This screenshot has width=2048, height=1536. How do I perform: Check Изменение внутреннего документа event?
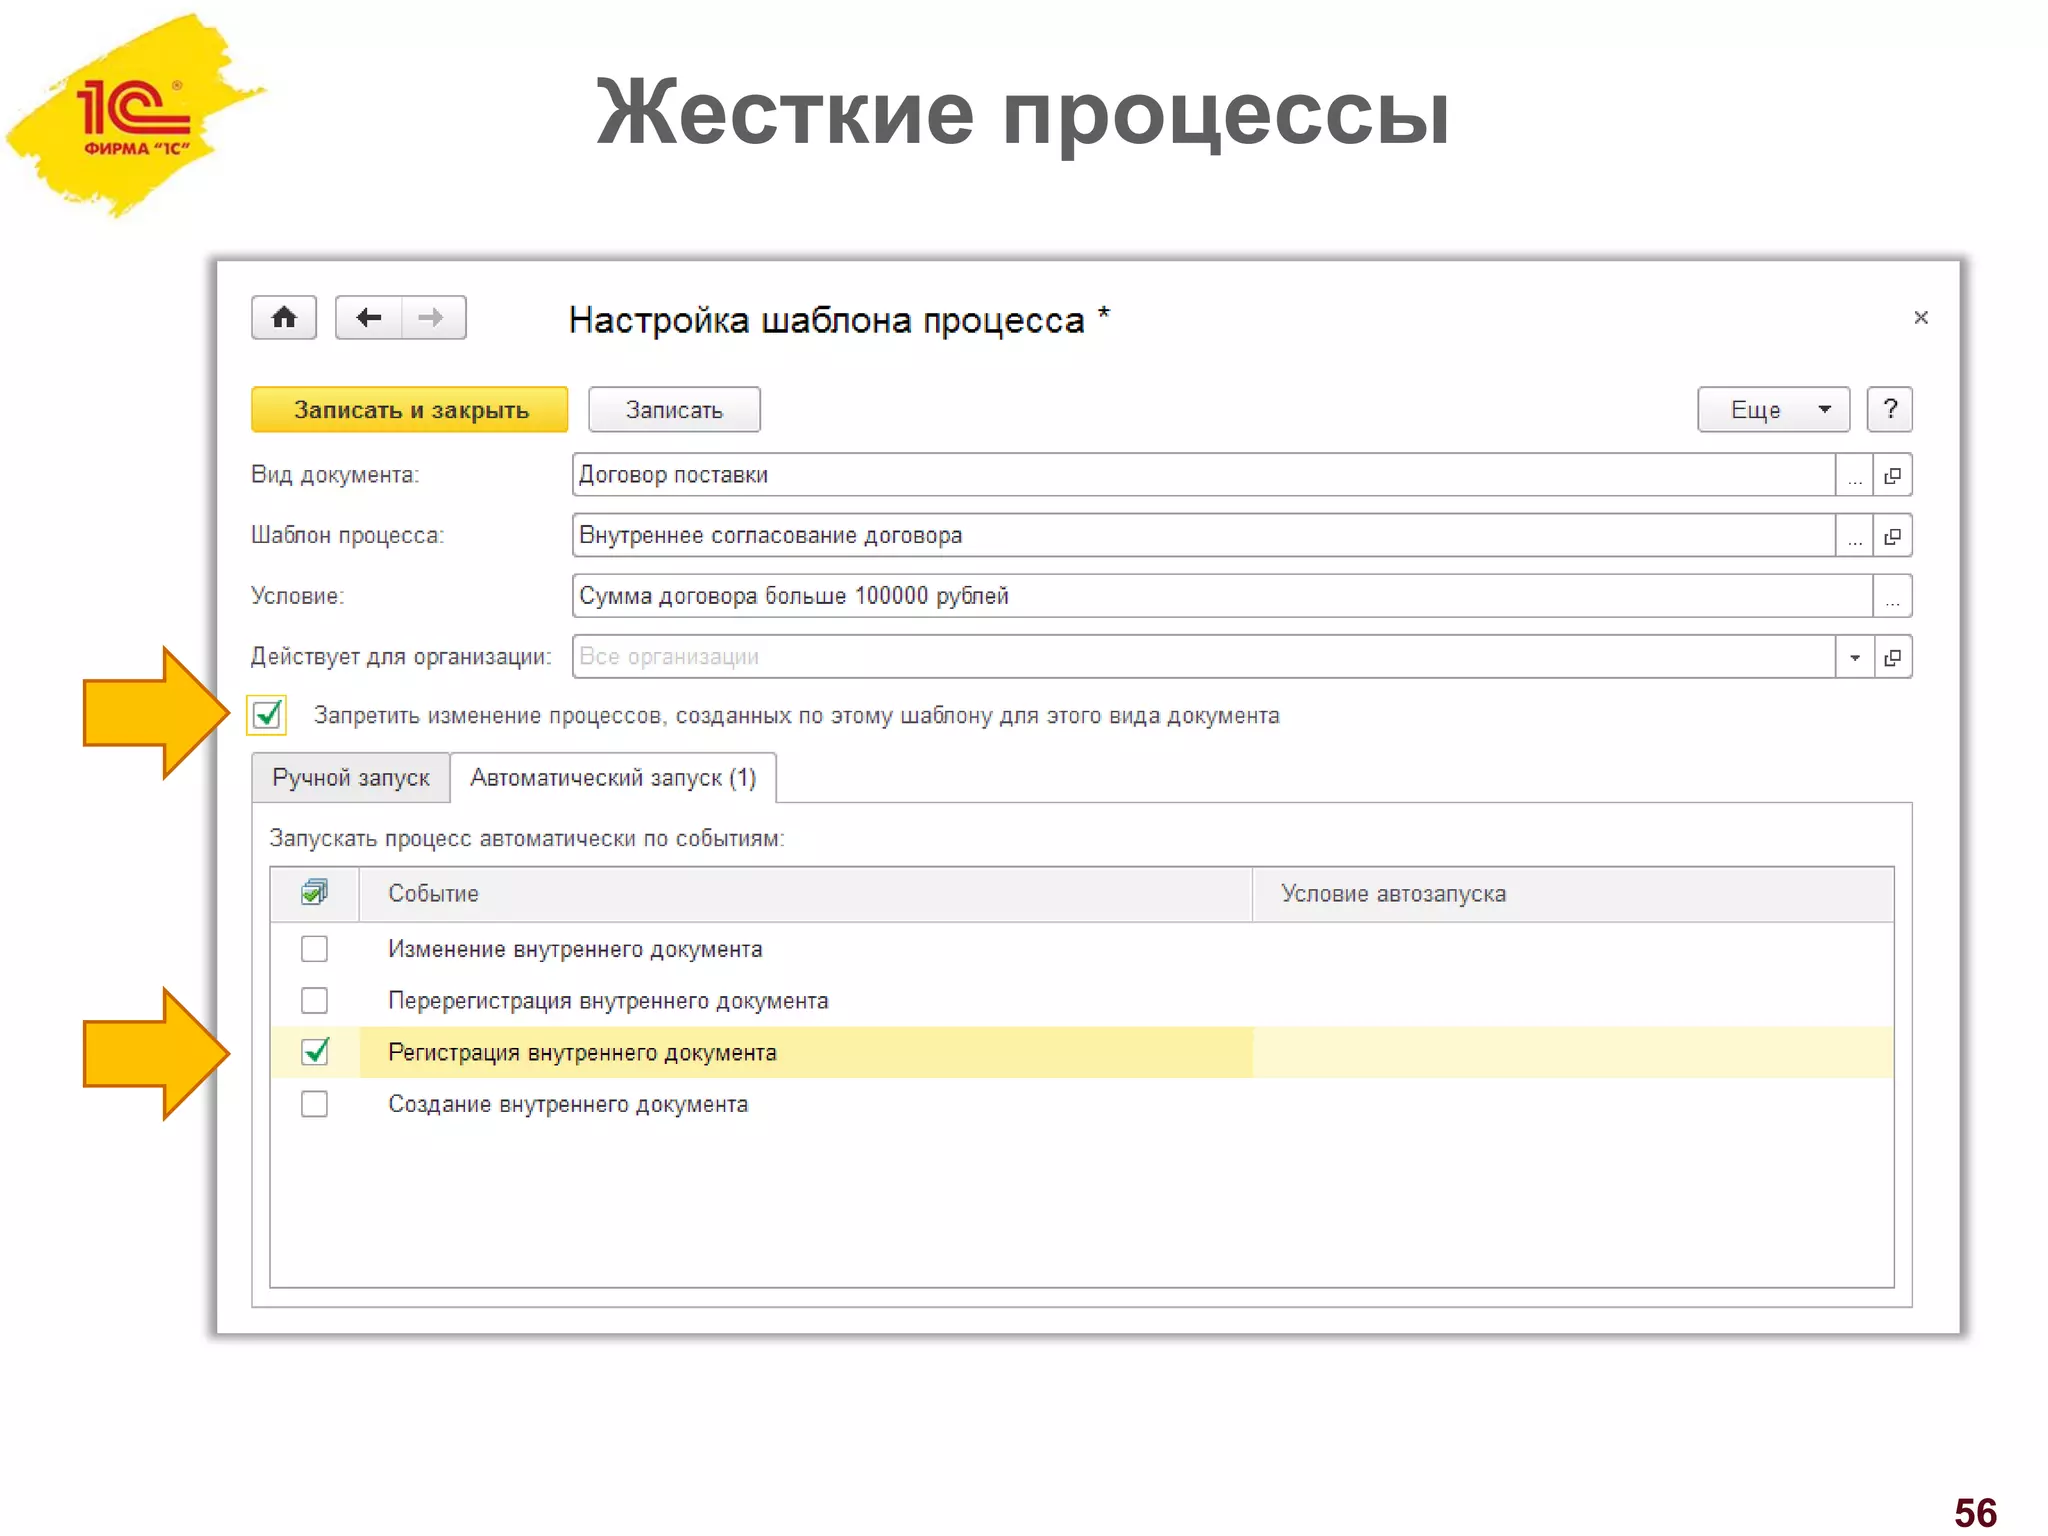coord(314,949)
